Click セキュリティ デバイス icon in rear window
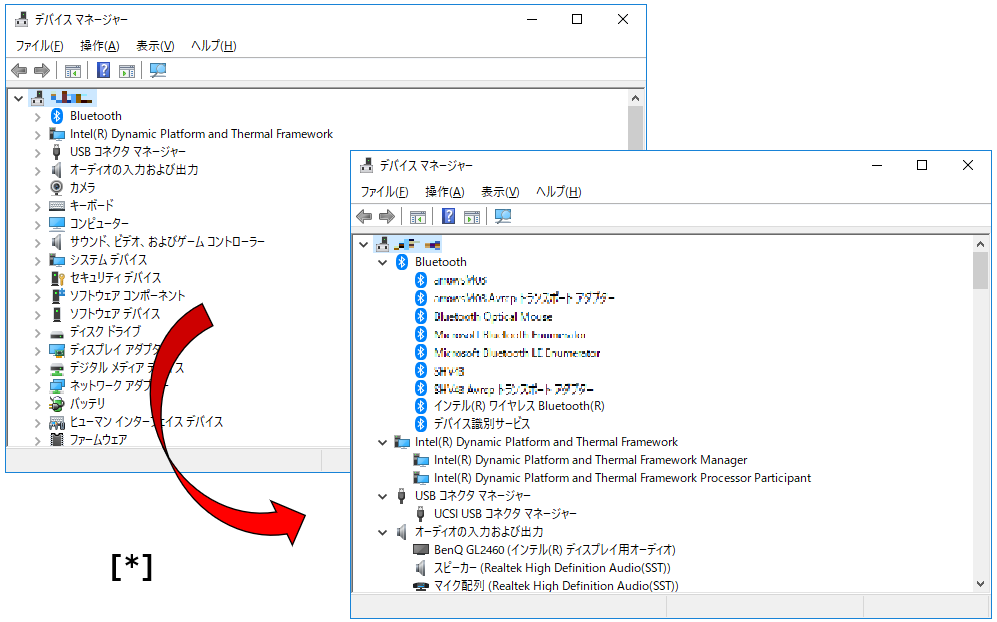The image size is (997, 622). coord(57,278)
